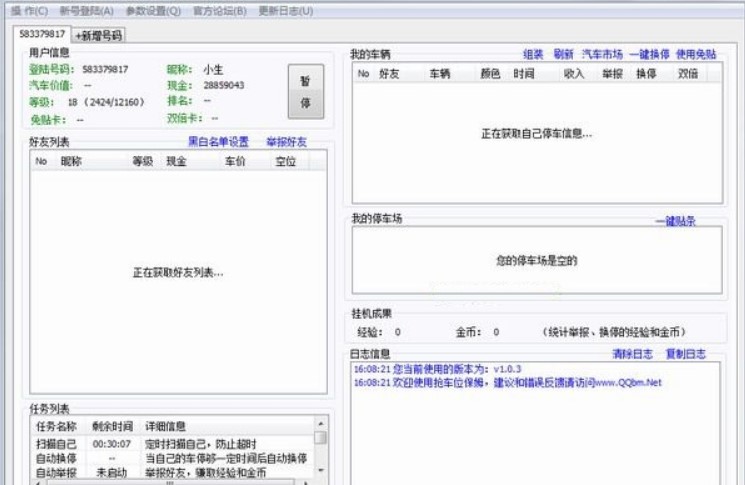The width and height of the screenshot is (745, 485).
Task: Select the 583379817 account tab
Action: (42, 34)
